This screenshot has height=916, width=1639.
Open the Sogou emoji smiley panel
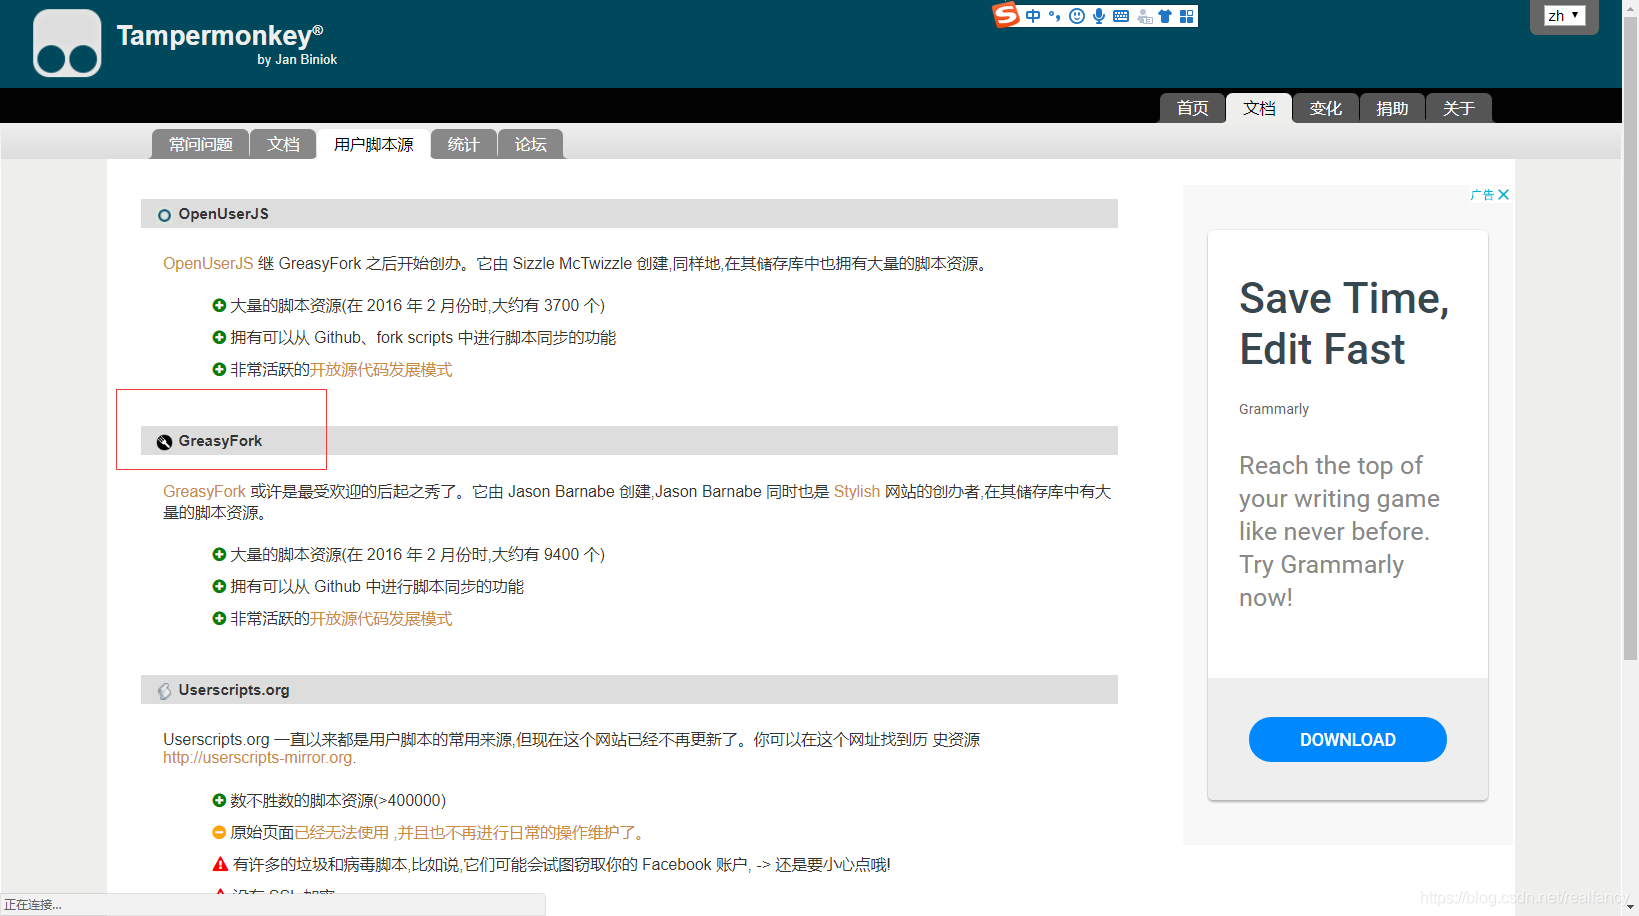1077,16
